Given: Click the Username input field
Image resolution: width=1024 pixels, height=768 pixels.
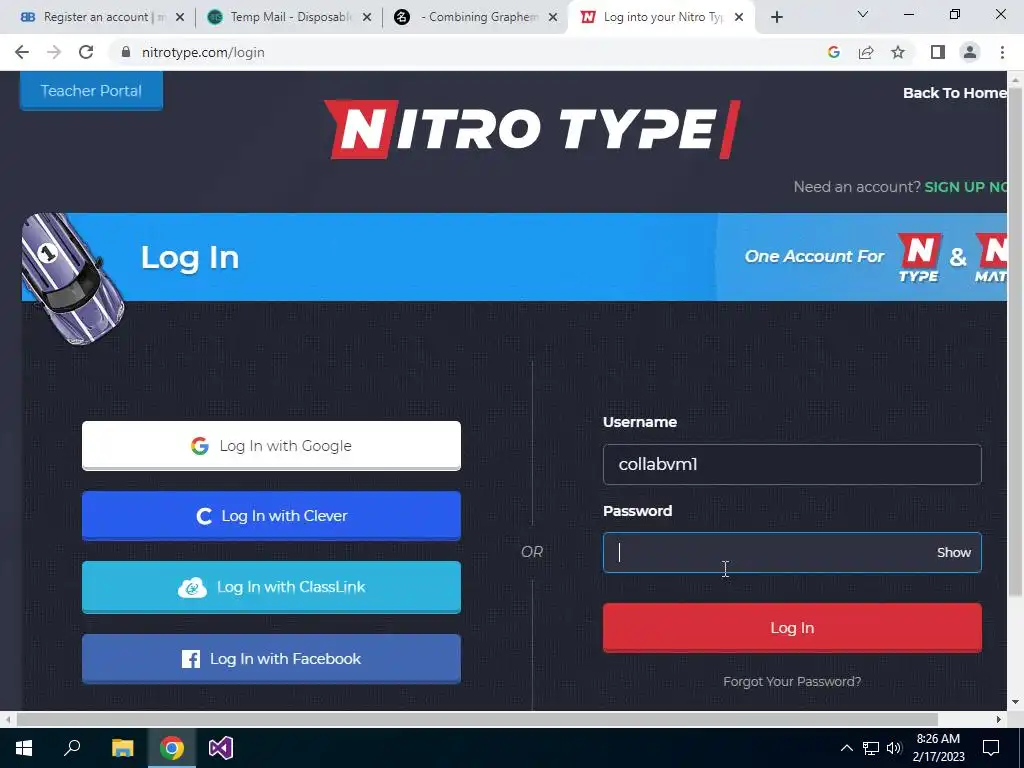Looking at the screenshot, I should (x=792, y=464).
